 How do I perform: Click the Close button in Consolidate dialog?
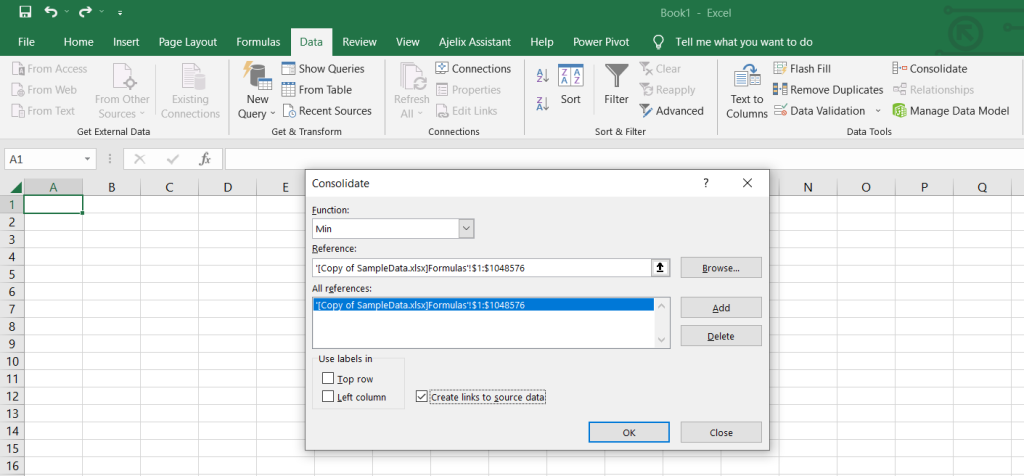[x=721, y=432]
